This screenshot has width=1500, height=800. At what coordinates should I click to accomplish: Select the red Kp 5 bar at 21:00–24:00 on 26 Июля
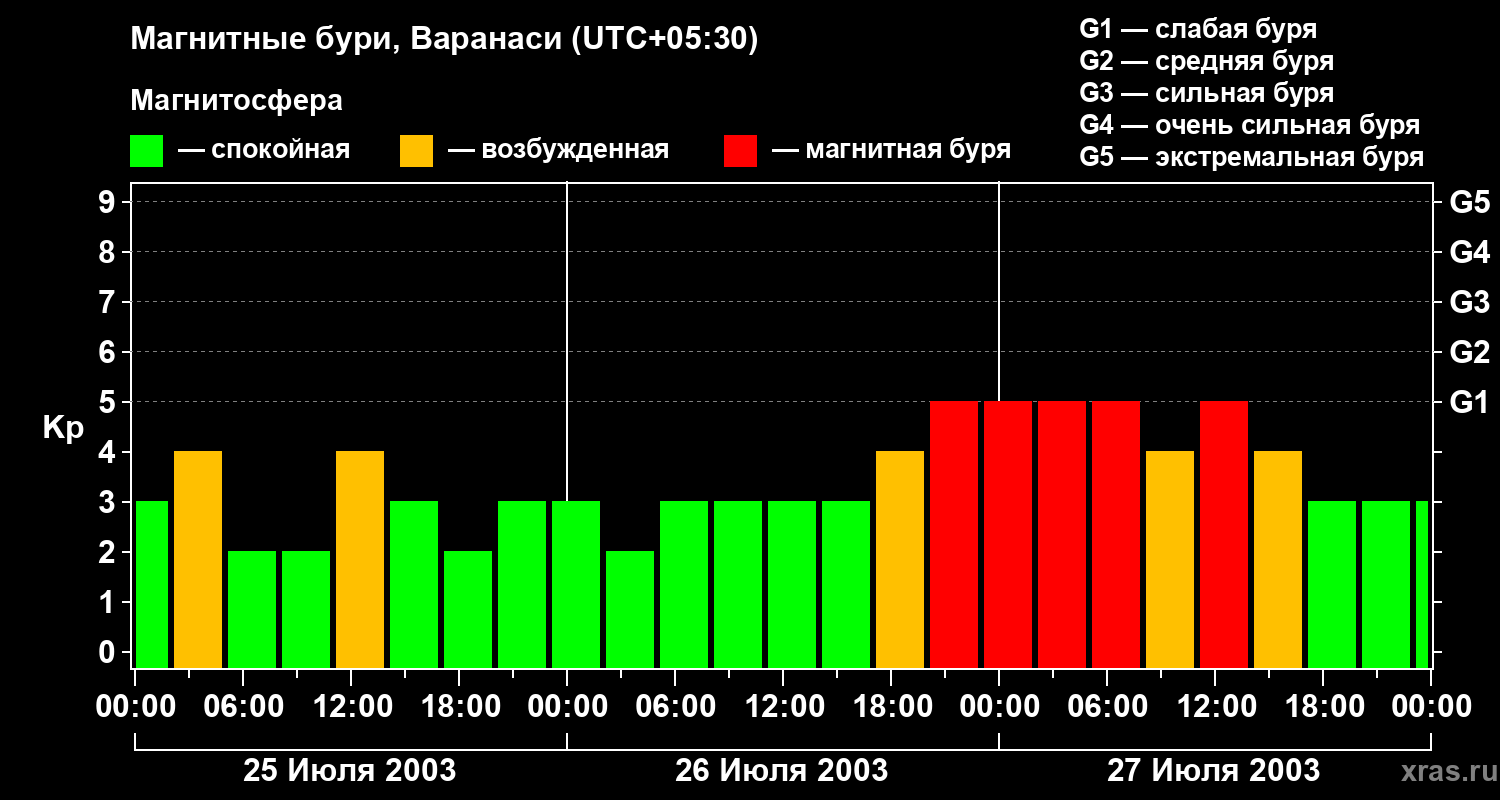pyautogui.click(x=954, y=535)
